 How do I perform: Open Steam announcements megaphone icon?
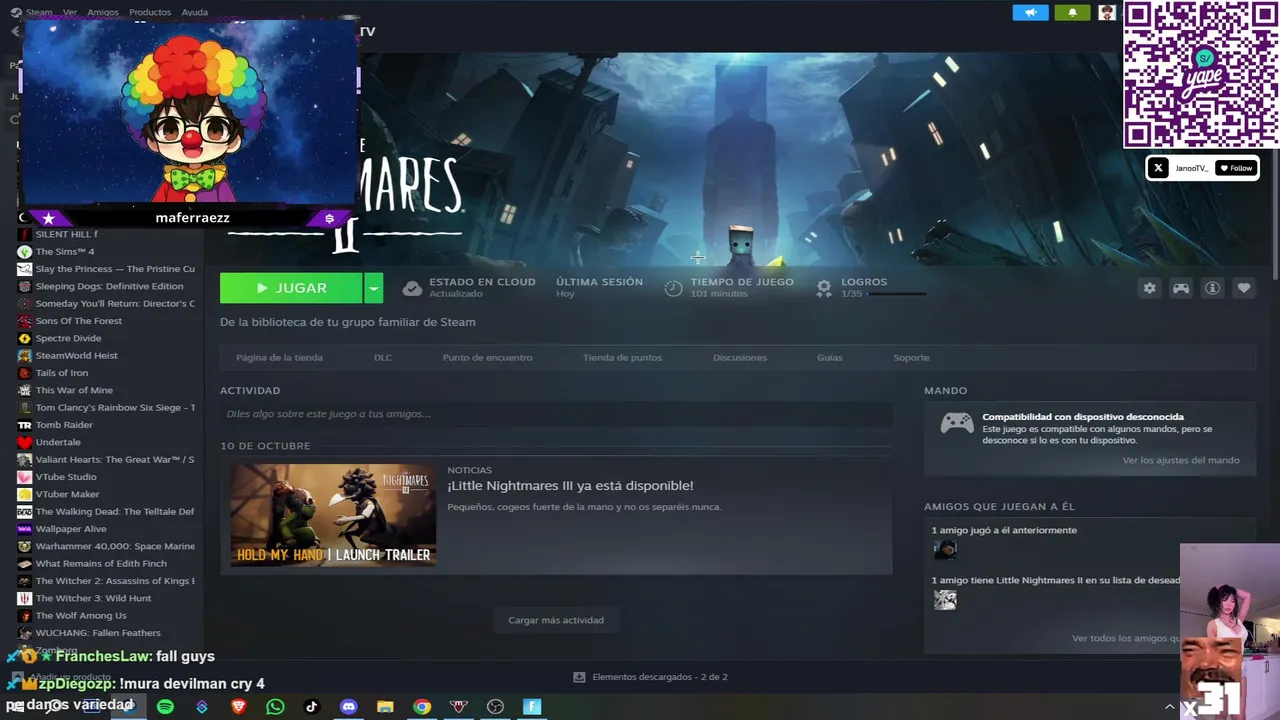click(1030, 13)
